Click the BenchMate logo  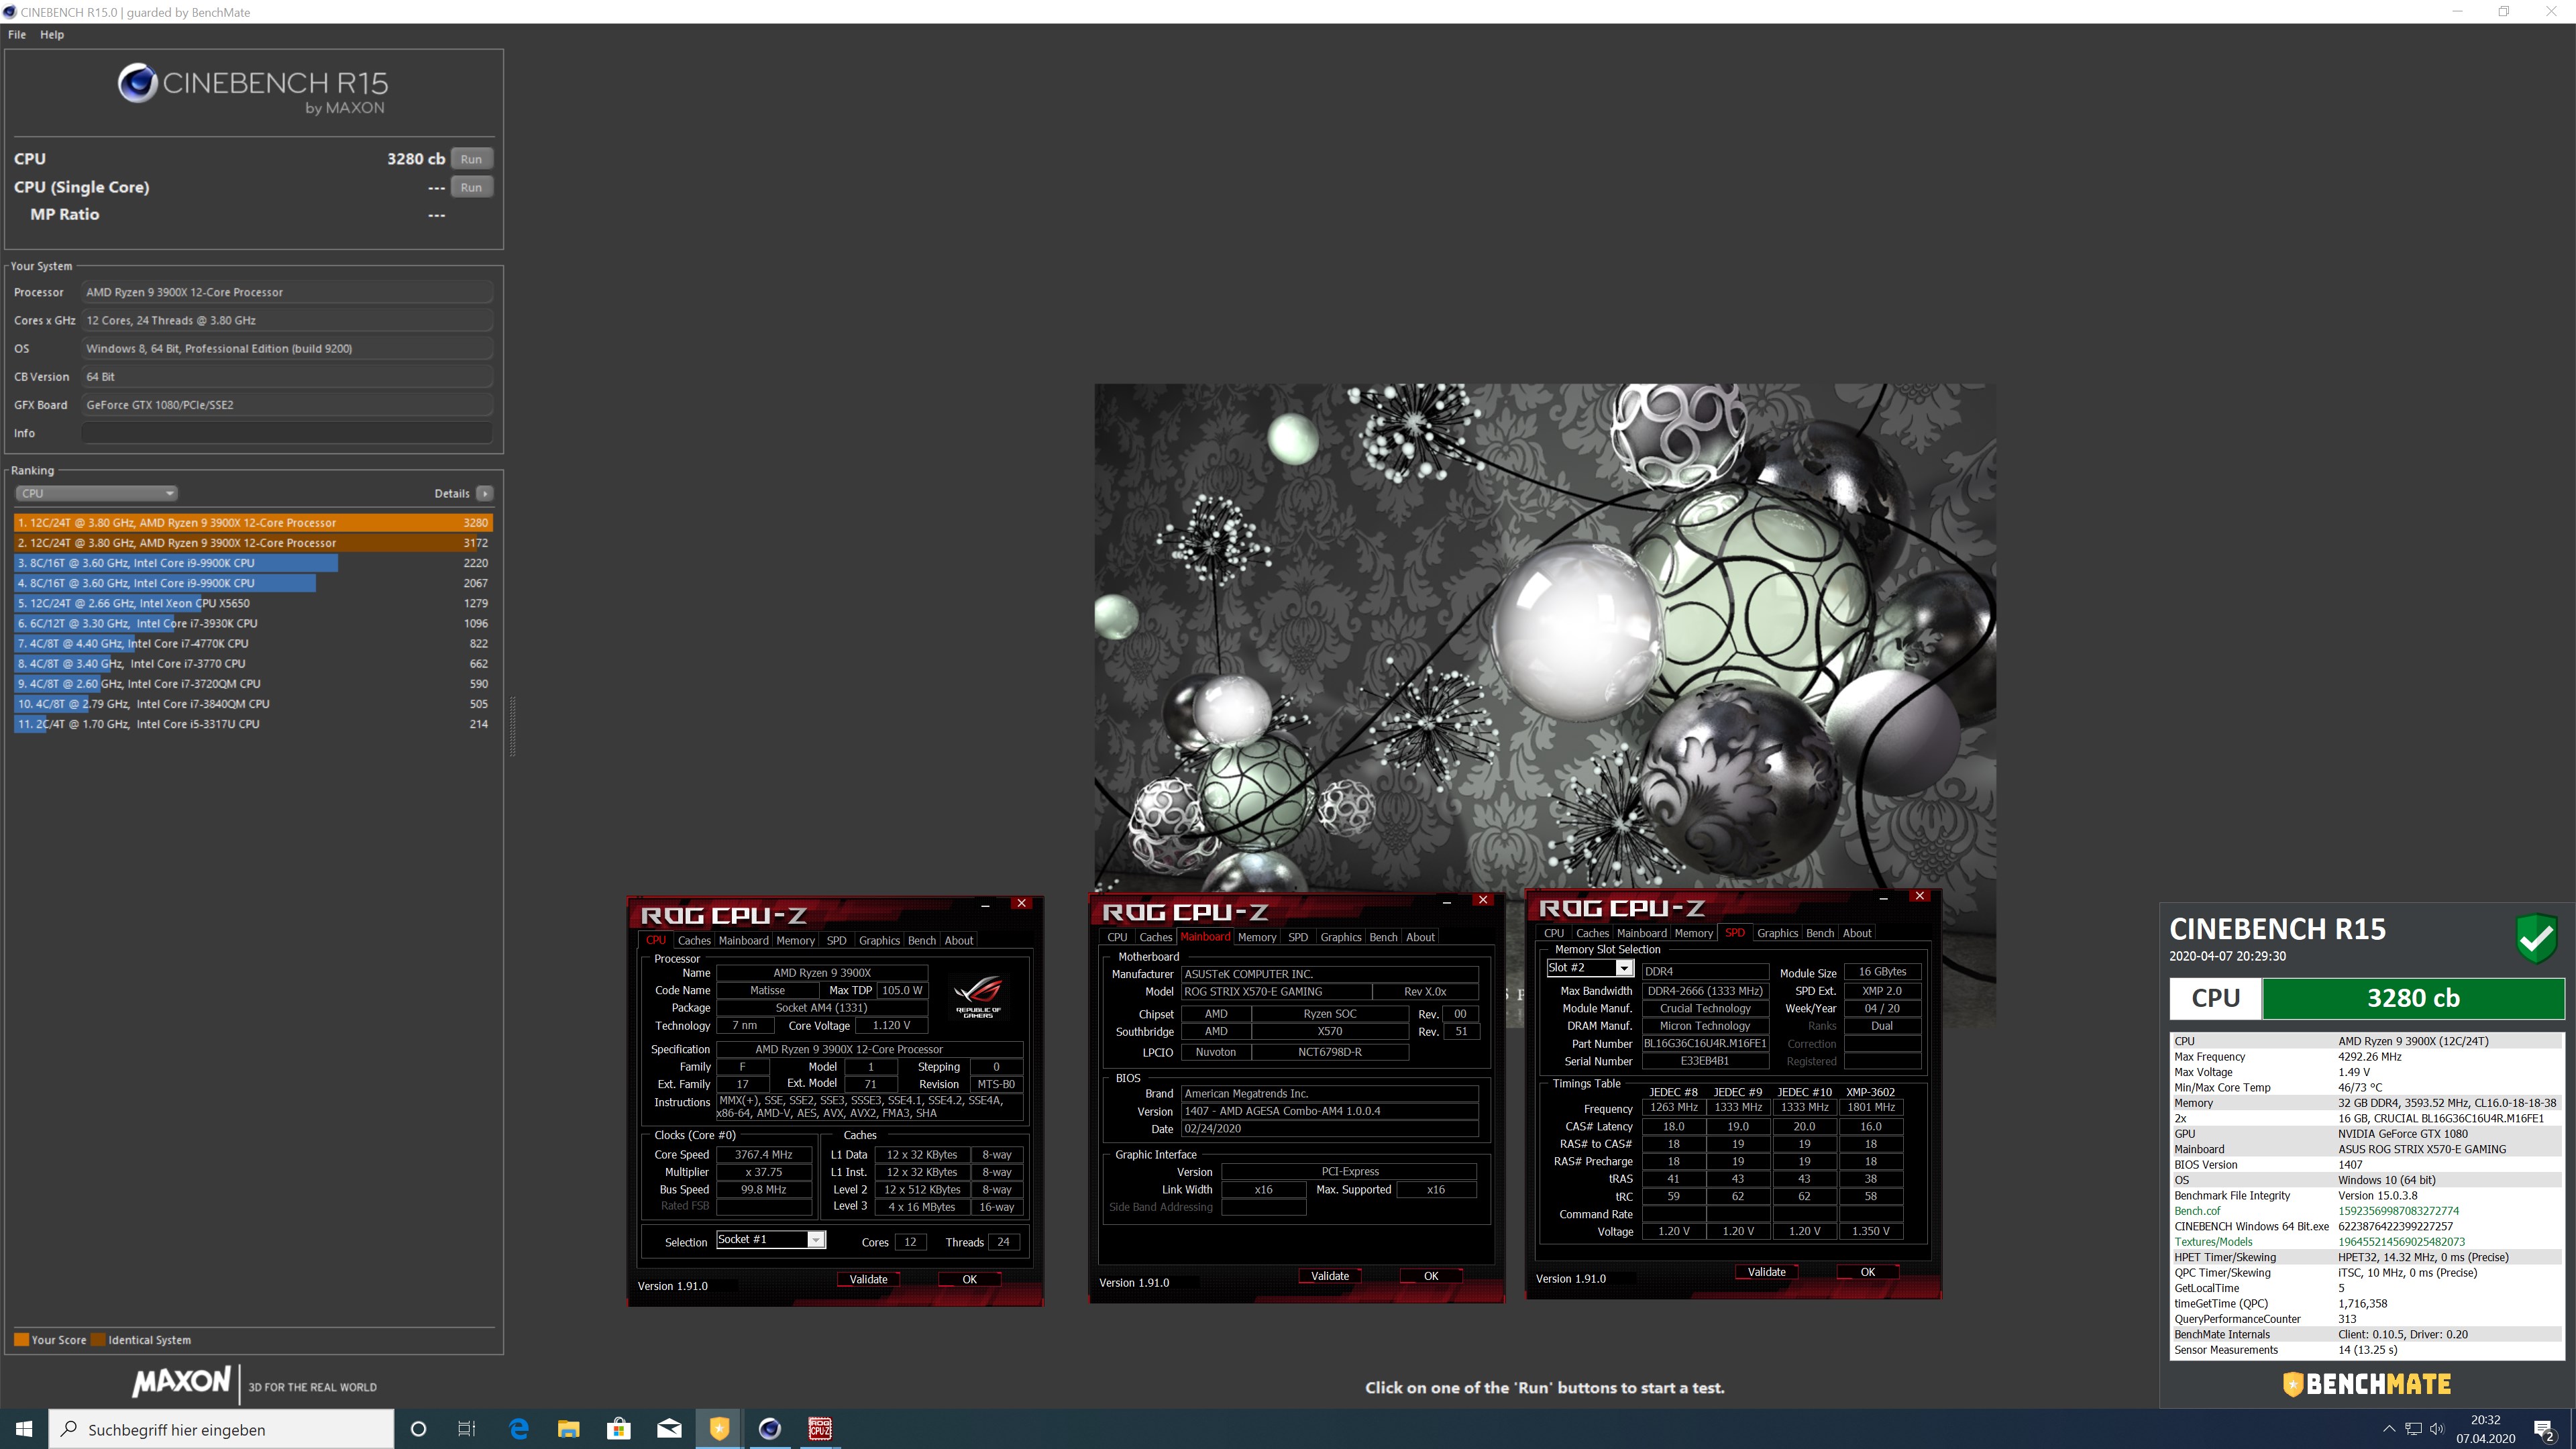pos(2367,1384)
